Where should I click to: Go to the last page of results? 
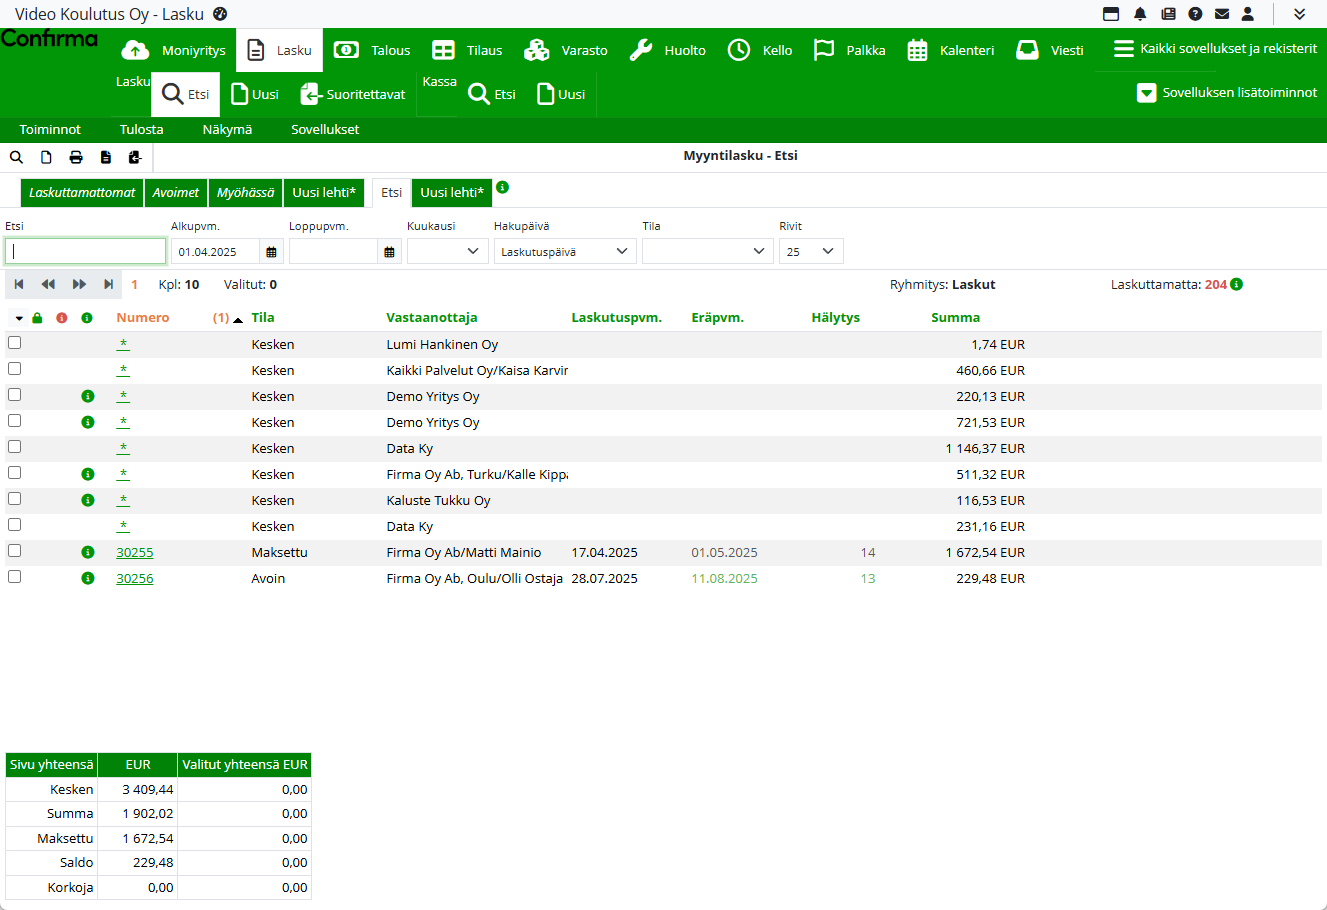tap(109, 285)
